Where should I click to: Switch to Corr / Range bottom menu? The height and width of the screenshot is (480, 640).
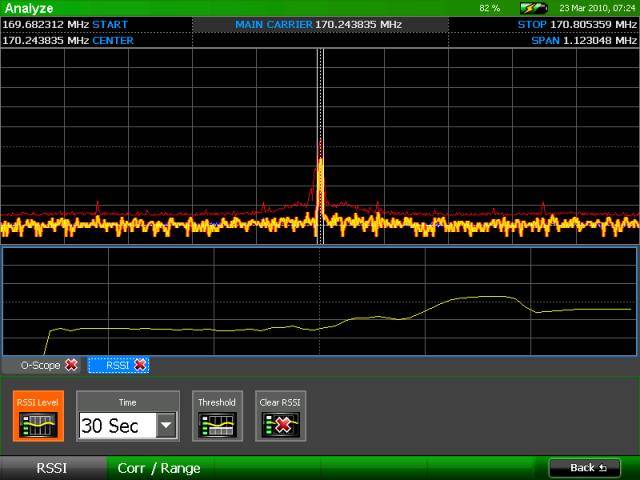159,468
